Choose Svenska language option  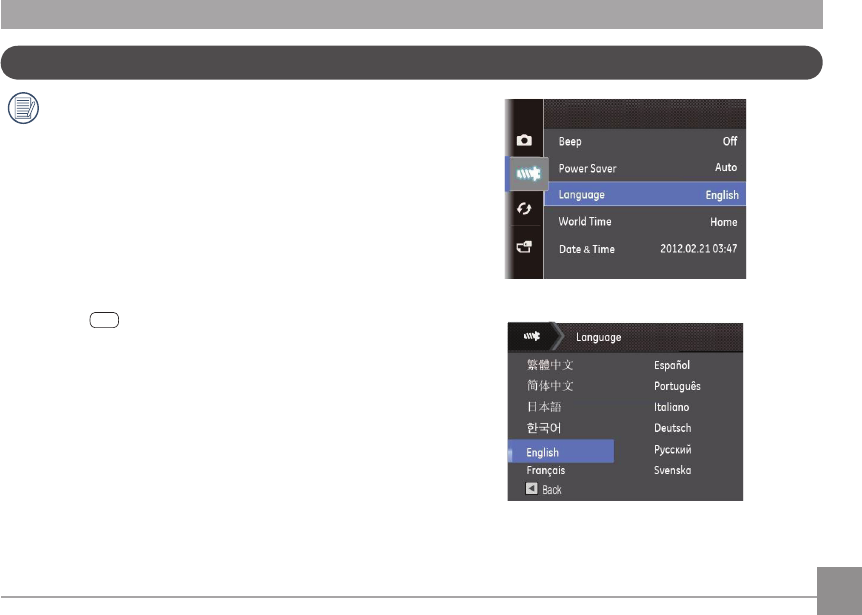pyautogui.click(x=672, y=470)
